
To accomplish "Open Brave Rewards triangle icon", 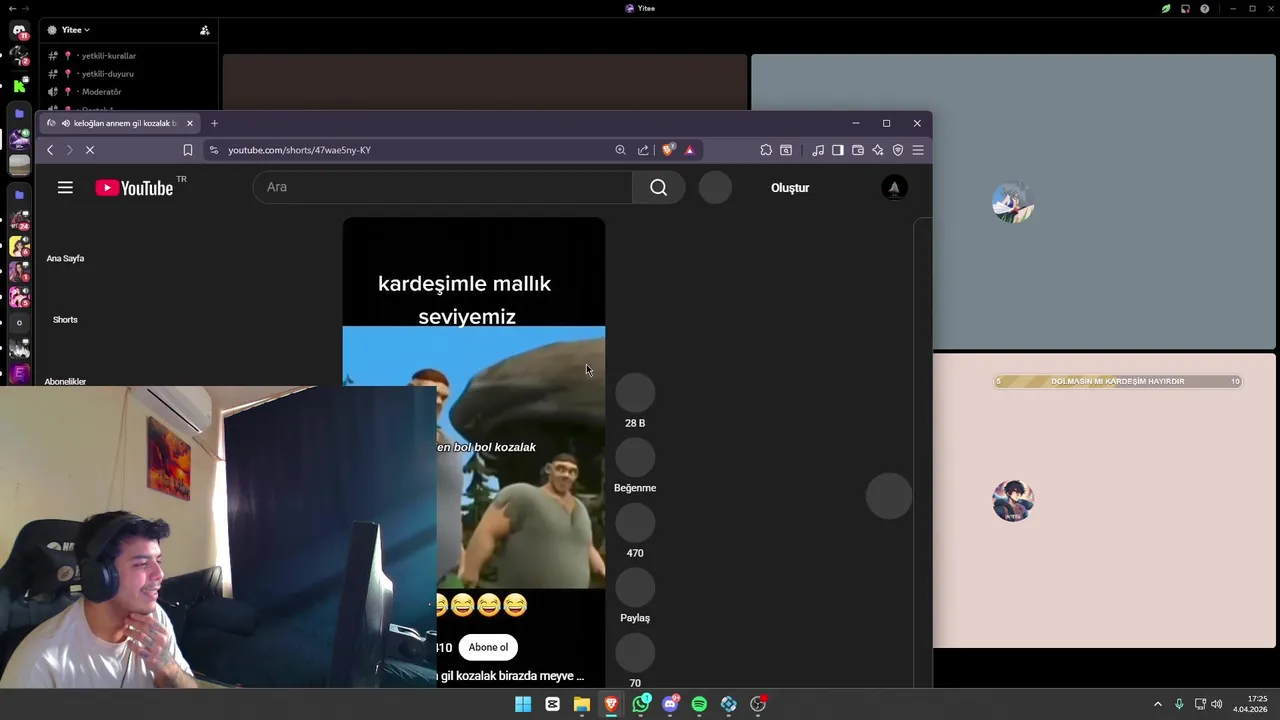I will pyautogui.click(x=689, y=150).
